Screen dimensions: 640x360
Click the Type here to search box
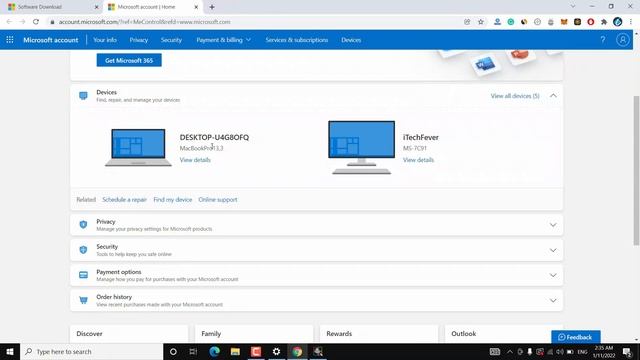[x=91, y=351]
